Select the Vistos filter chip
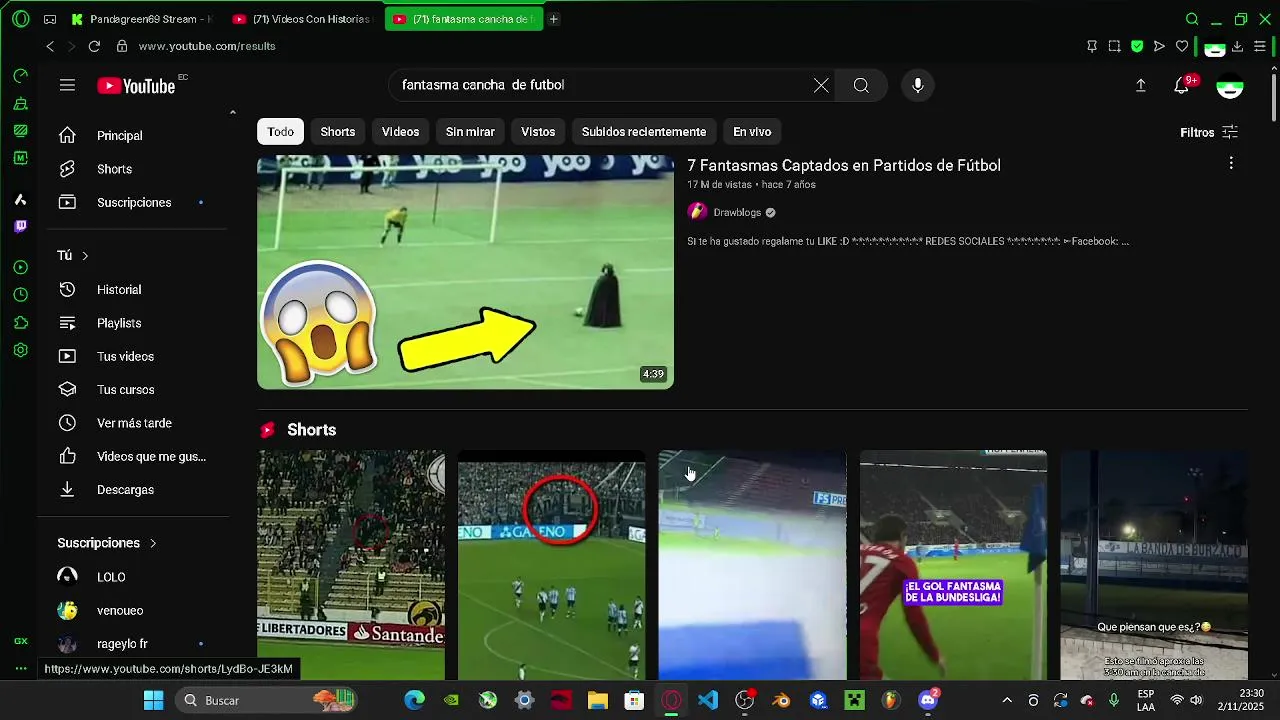This screenshot has width=1280, height=720. click(538, 132)
